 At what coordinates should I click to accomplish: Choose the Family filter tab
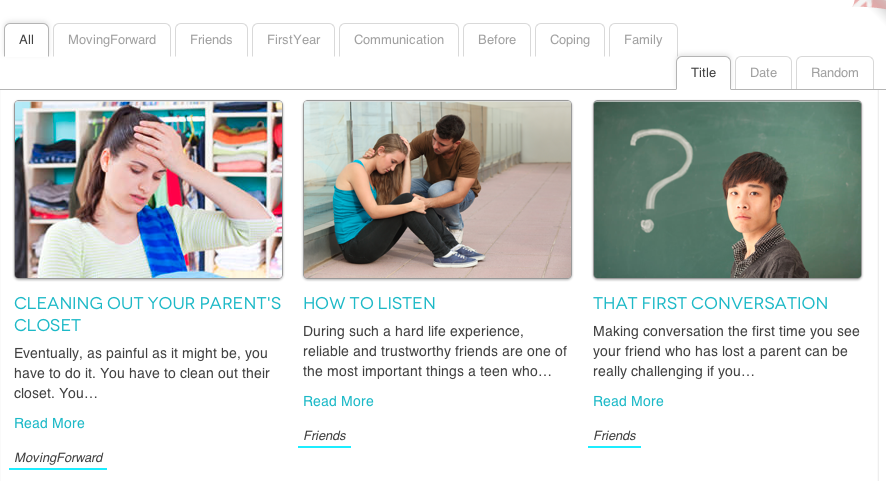[643, 40]
